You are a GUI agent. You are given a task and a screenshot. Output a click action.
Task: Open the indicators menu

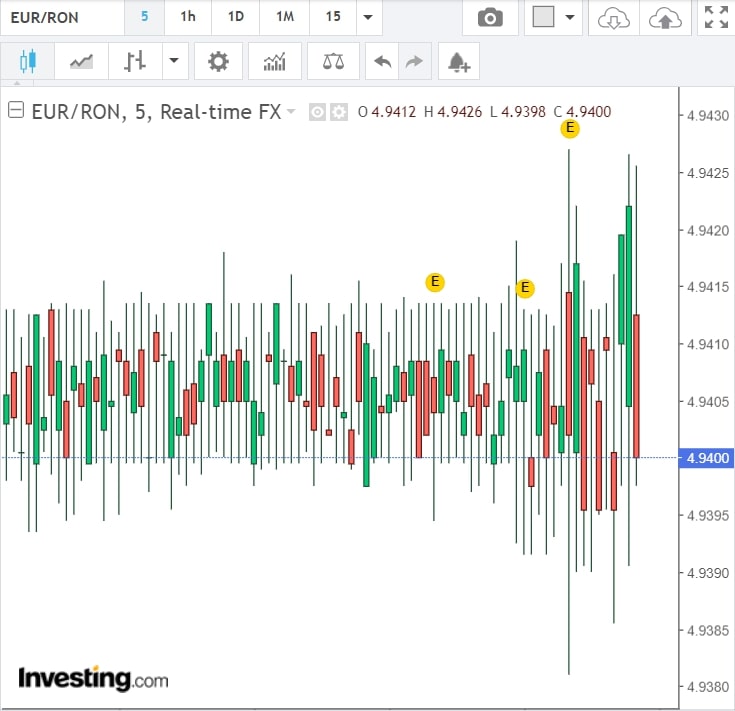(274, 62)
